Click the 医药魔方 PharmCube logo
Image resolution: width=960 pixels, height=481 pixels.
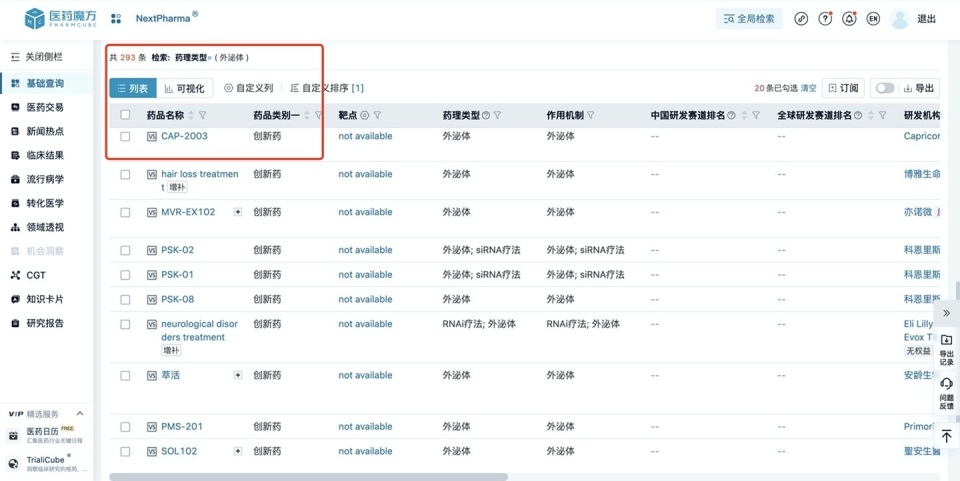[x=61, y=19]
